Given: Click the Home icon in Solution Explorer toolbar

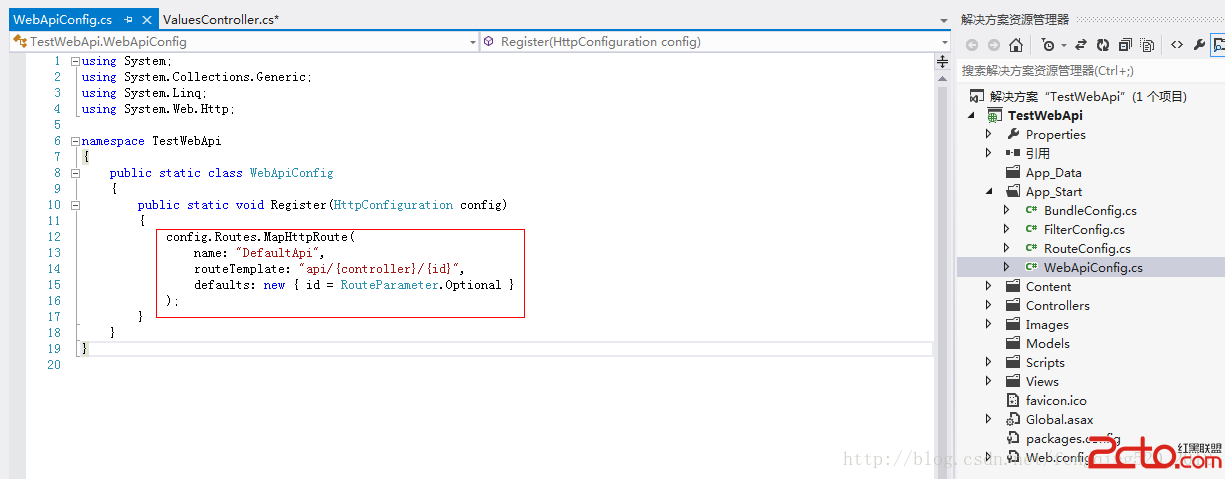Looking at the screenshot, I should click(1016, 45).
